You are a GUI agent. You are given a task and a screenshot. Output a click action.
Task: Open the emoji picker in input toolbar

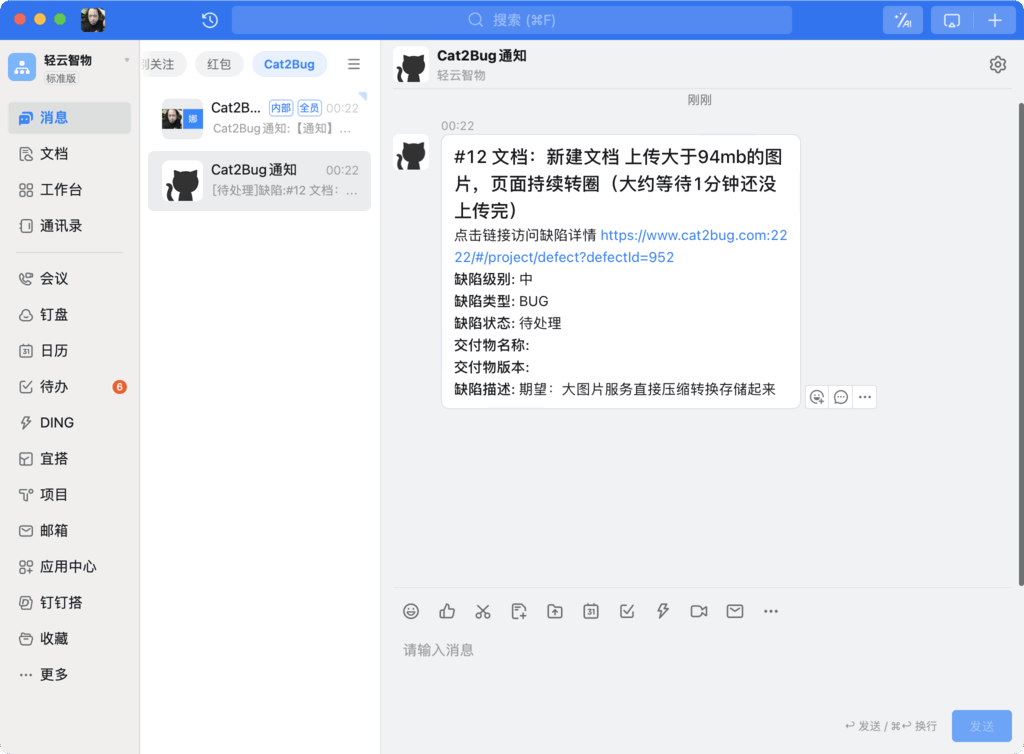(411, 611)
